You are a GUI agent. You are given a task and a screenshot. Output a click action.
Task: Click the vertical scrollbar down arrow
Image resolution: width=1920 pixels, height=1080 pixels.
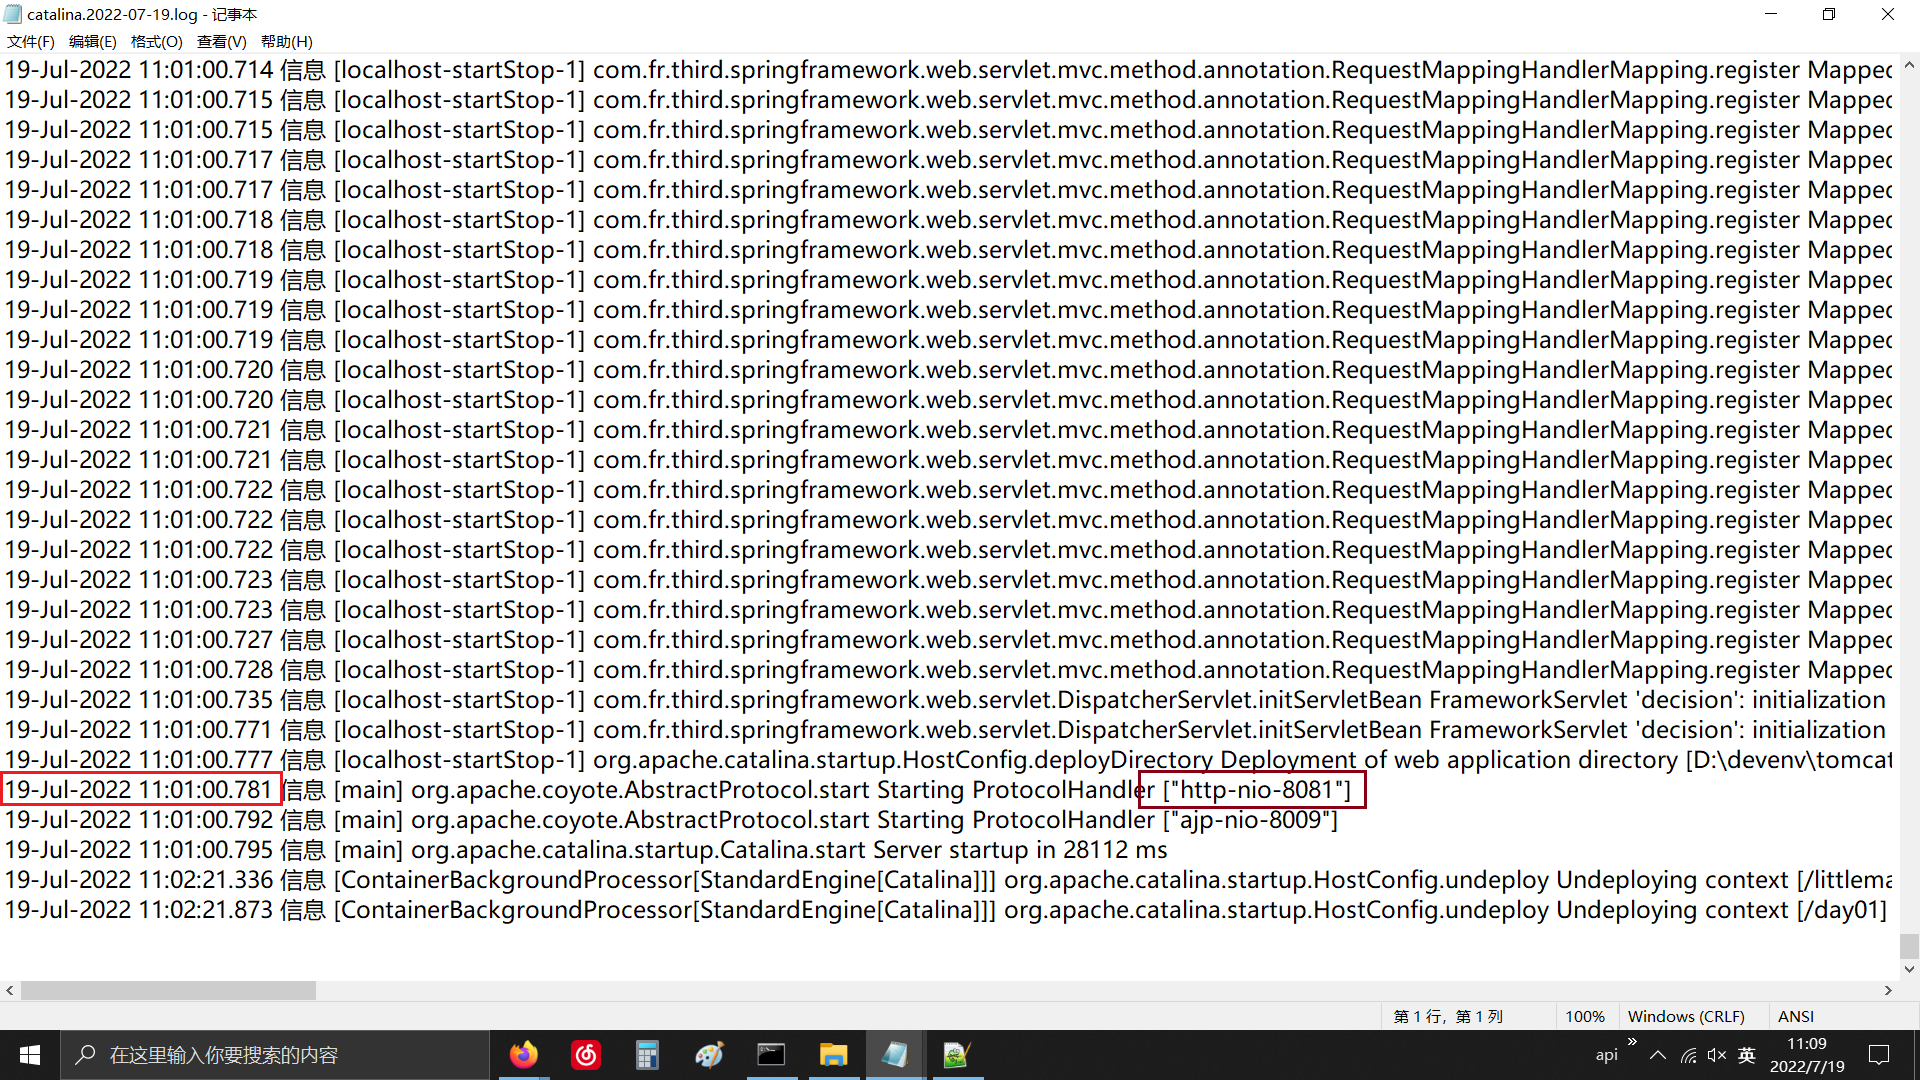(1909, 969)
